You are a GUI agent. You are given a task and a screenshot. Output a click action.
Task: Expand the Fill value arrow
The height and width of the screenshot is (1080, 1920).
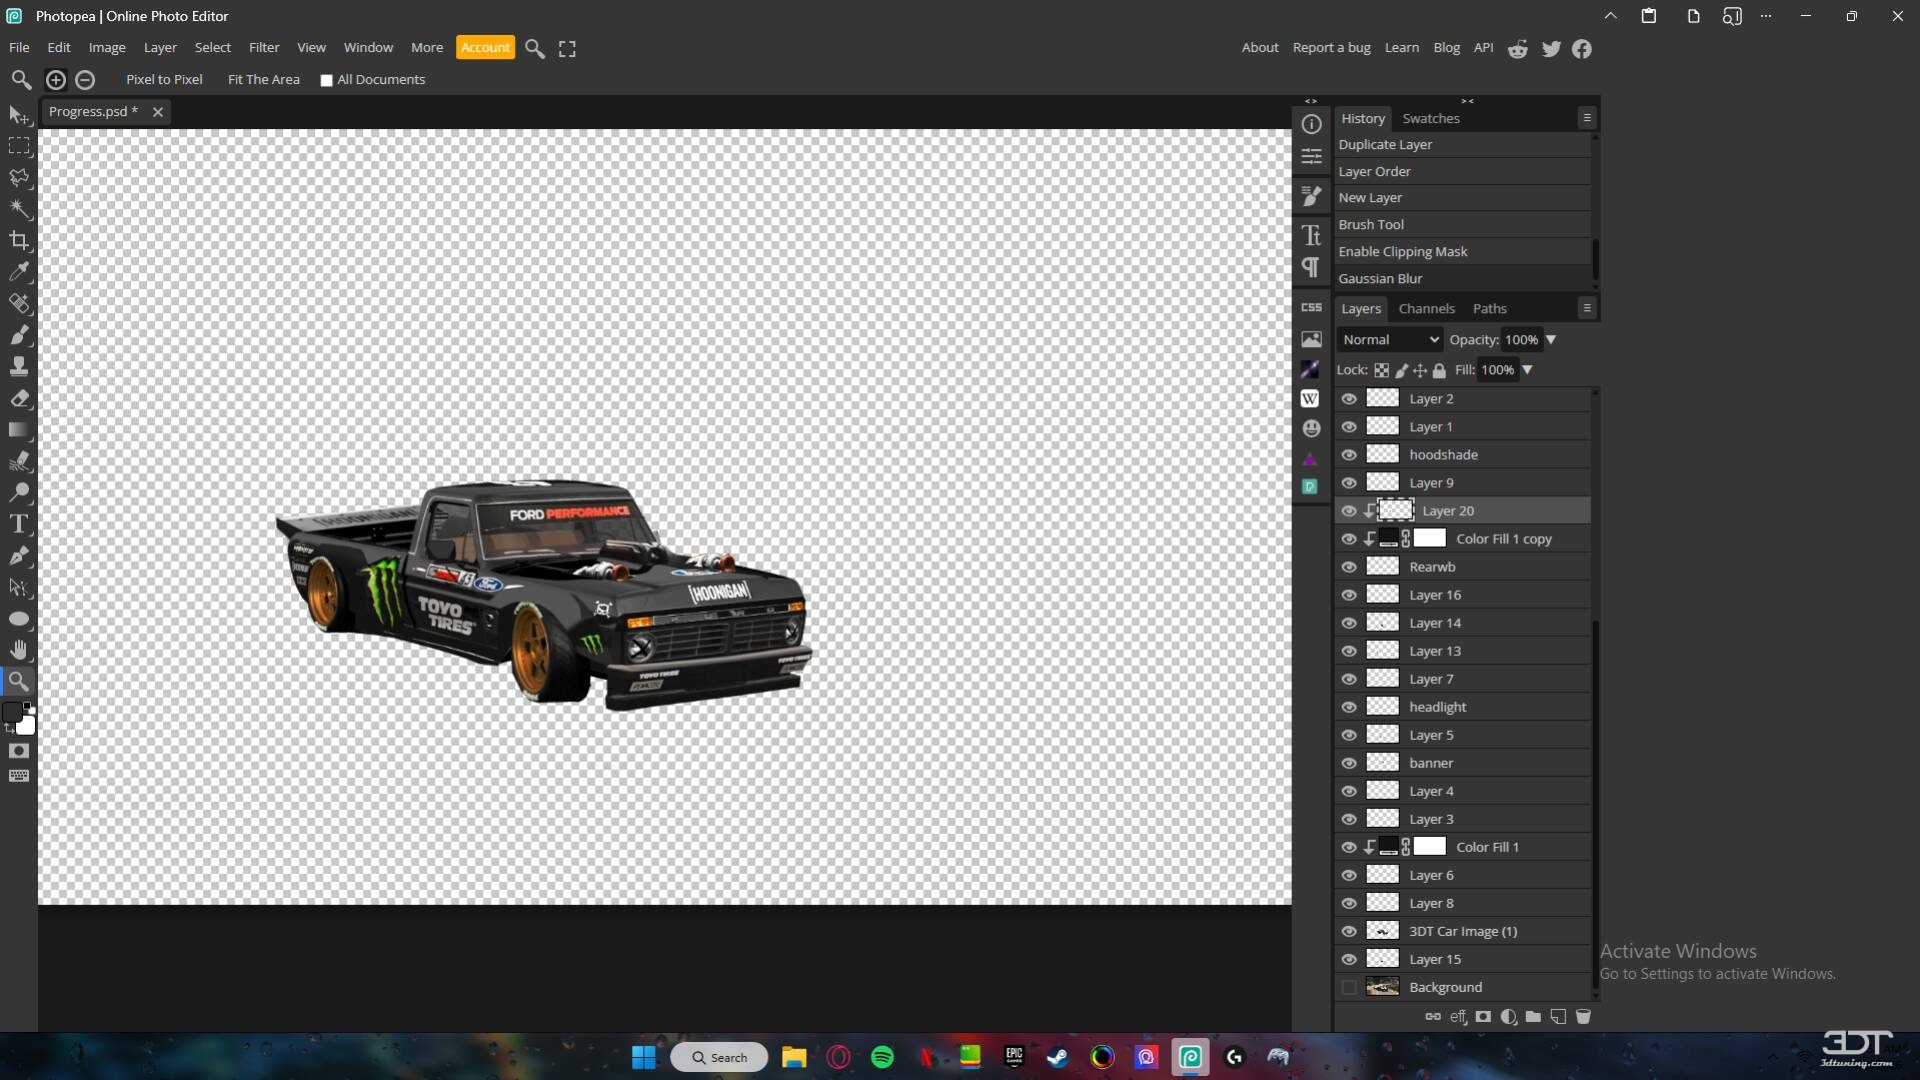coord(1527,370)
